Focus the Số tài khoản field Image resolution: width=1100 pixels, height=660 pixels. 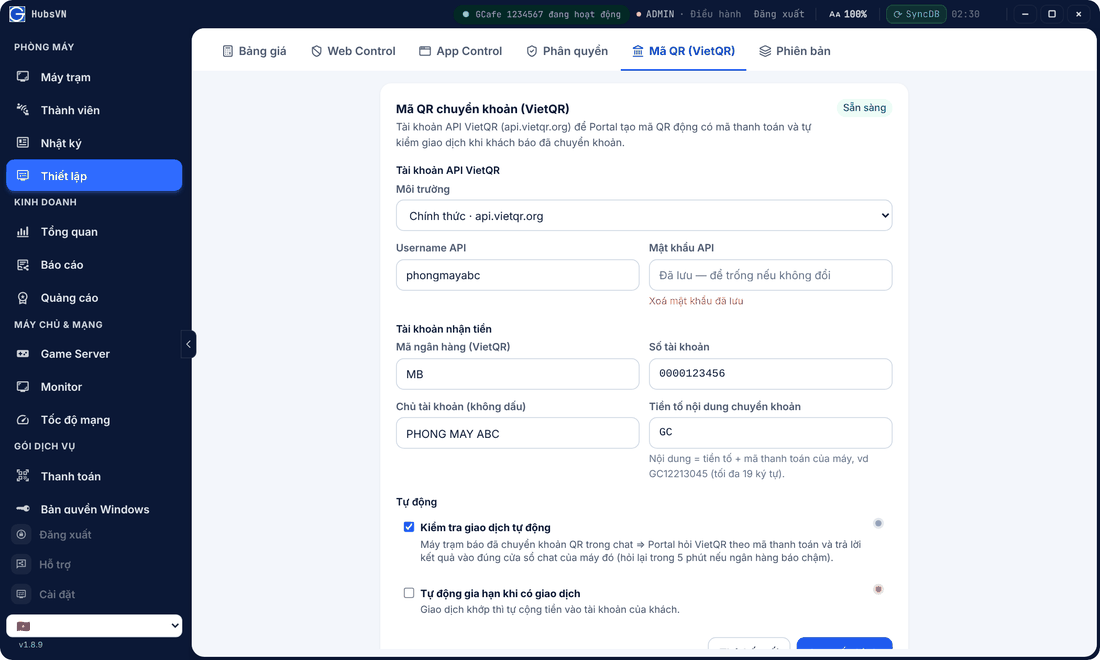click(x=770, y=374)
